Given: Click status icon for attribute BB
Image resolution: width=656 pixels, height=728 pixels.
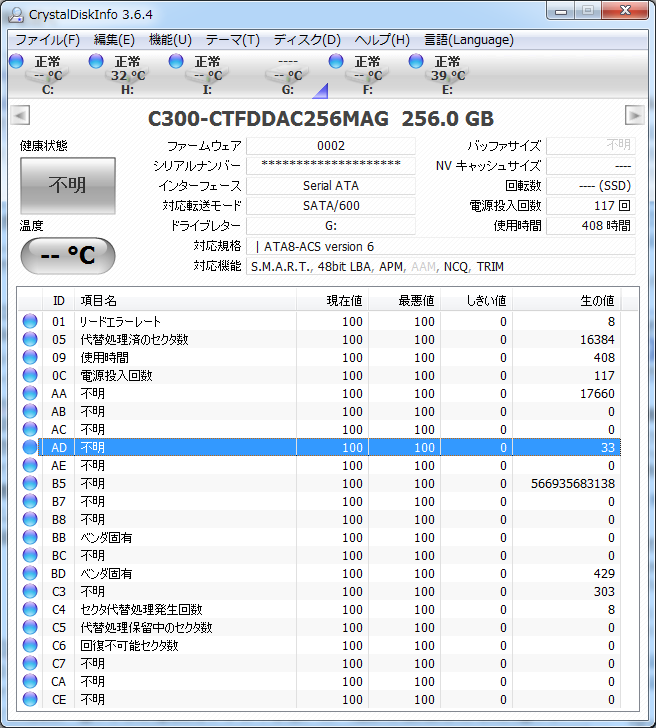Looking at the screenshot, I should click(x=30, y=537).
